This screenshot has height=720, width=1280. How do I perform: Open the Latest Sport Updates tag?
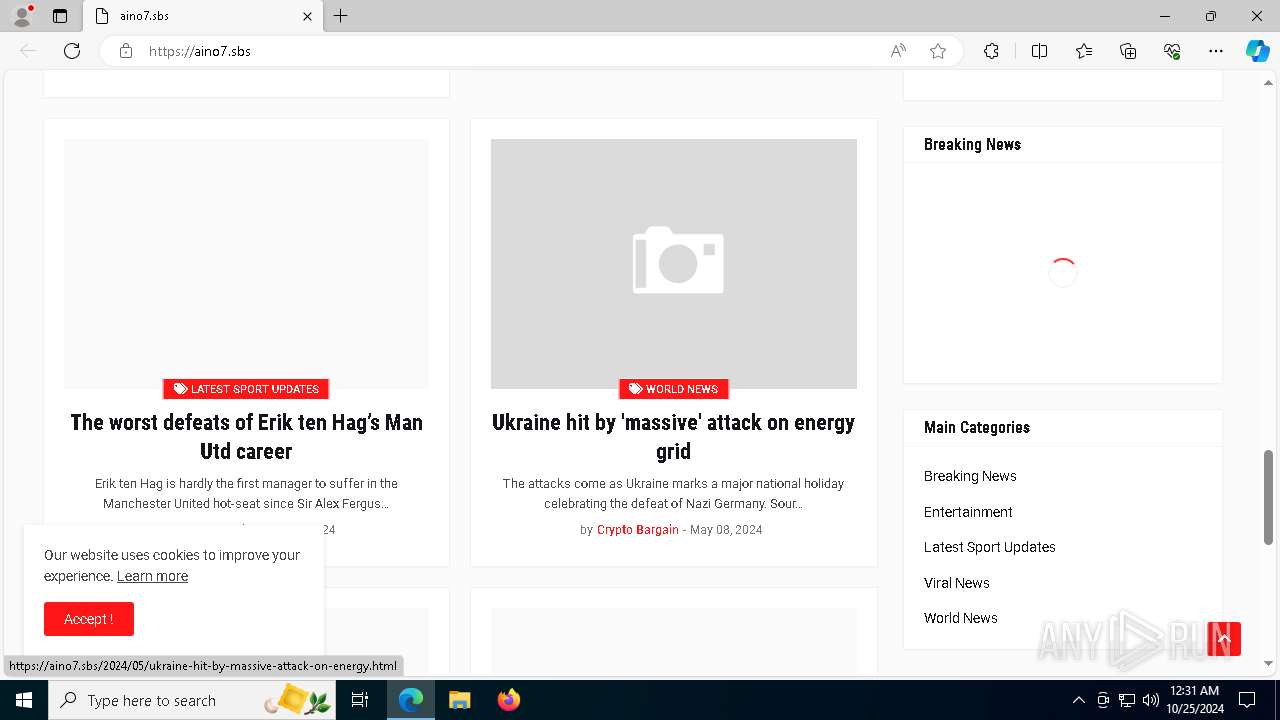[x=246, y=389]
